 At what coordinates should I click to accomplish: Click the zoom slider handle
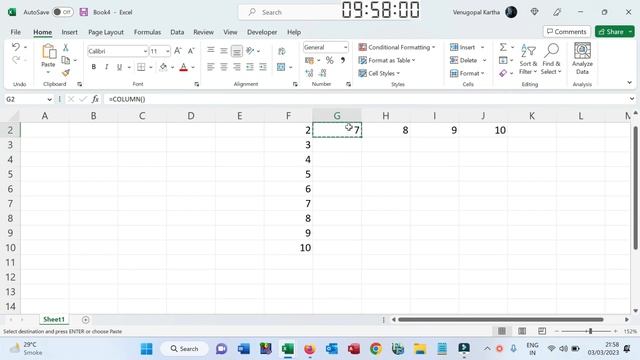coord(590,331)
